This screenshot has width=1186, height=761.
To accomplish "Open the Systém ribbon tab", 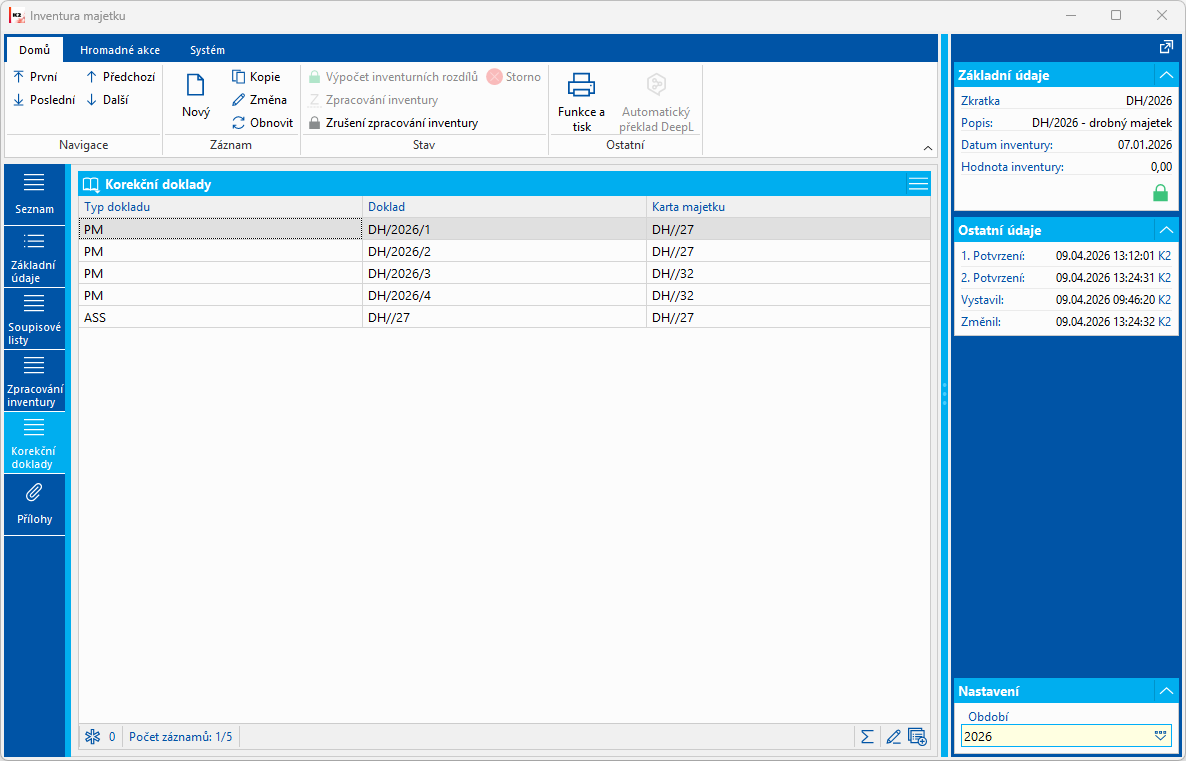I will [207, 50].
